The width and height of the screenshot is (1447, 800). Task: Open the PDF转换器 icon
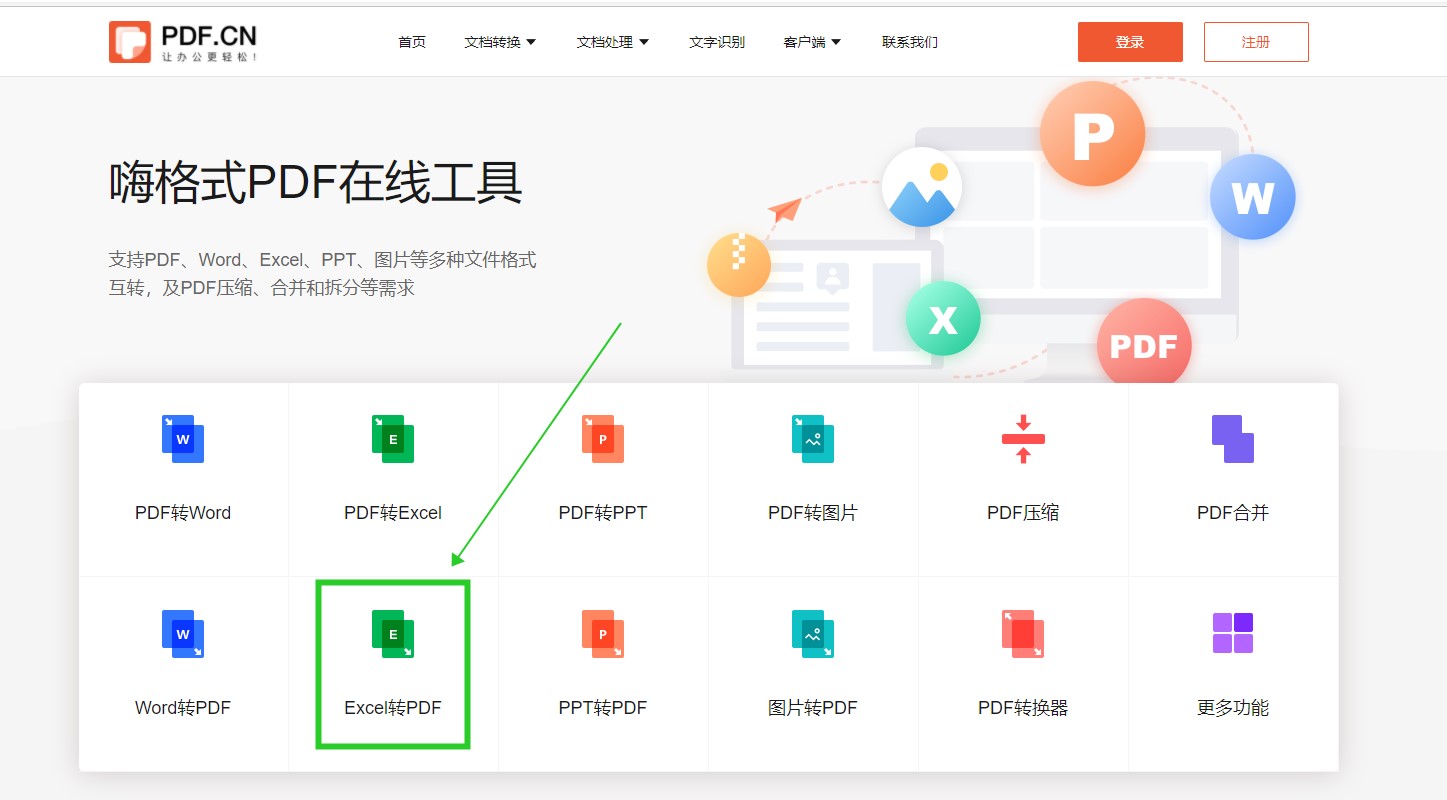1022,634
